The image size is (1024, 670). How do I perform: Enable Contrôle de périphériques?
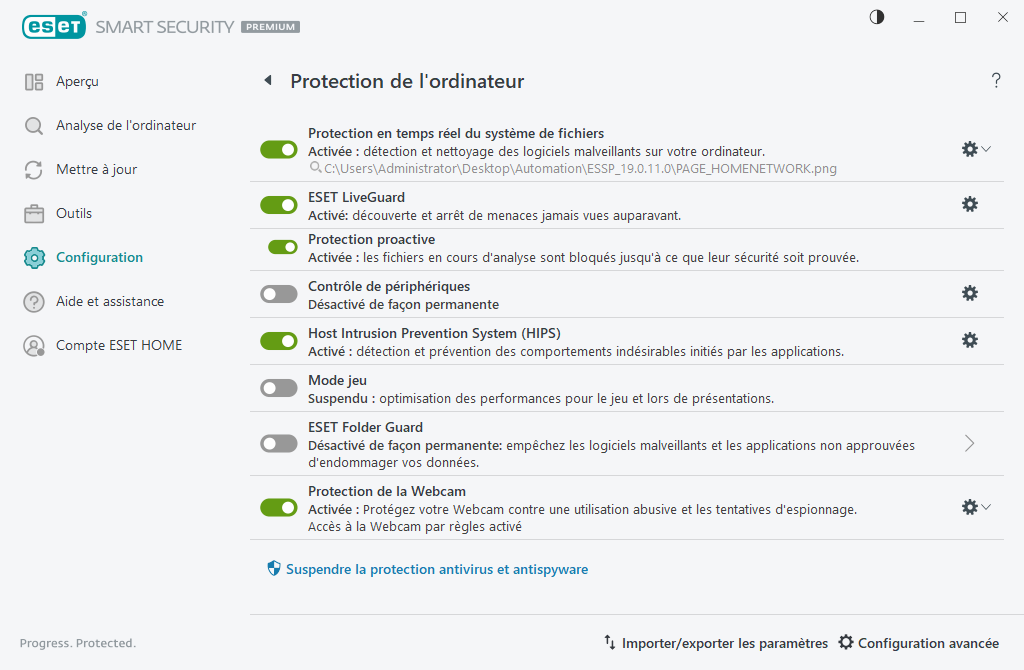(x=278, y=294)
